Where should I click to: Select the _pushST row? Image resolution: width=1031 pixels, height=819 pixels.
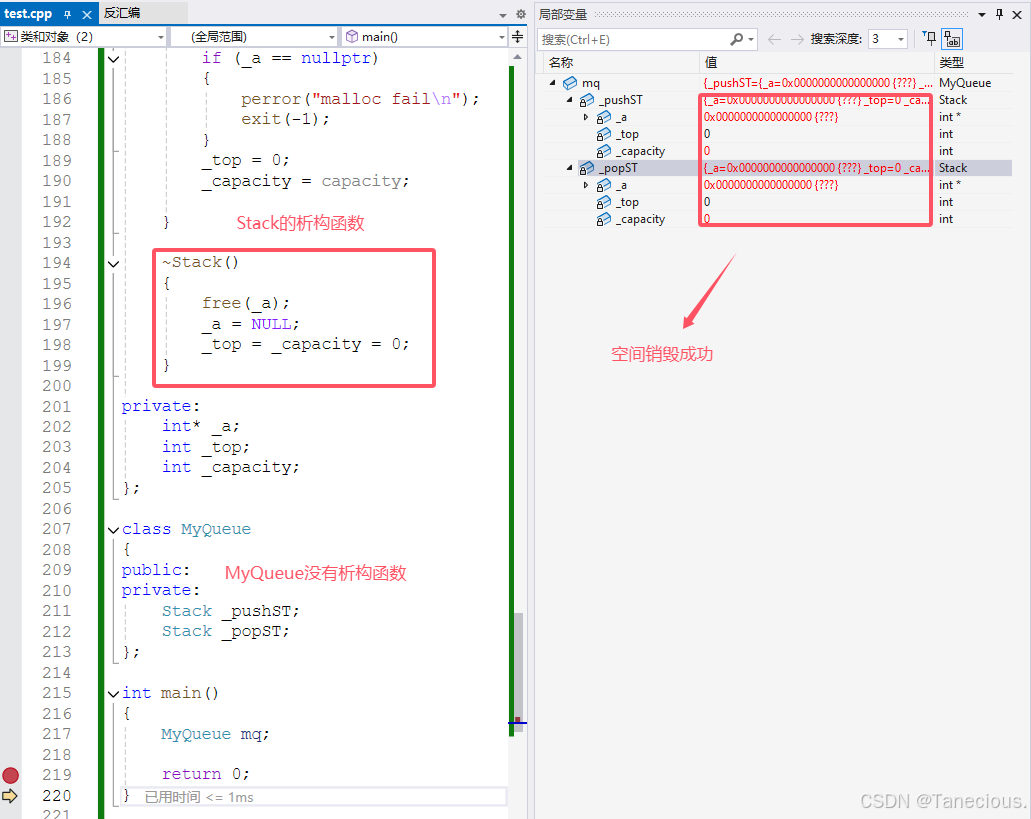click(x=778, y=100)
